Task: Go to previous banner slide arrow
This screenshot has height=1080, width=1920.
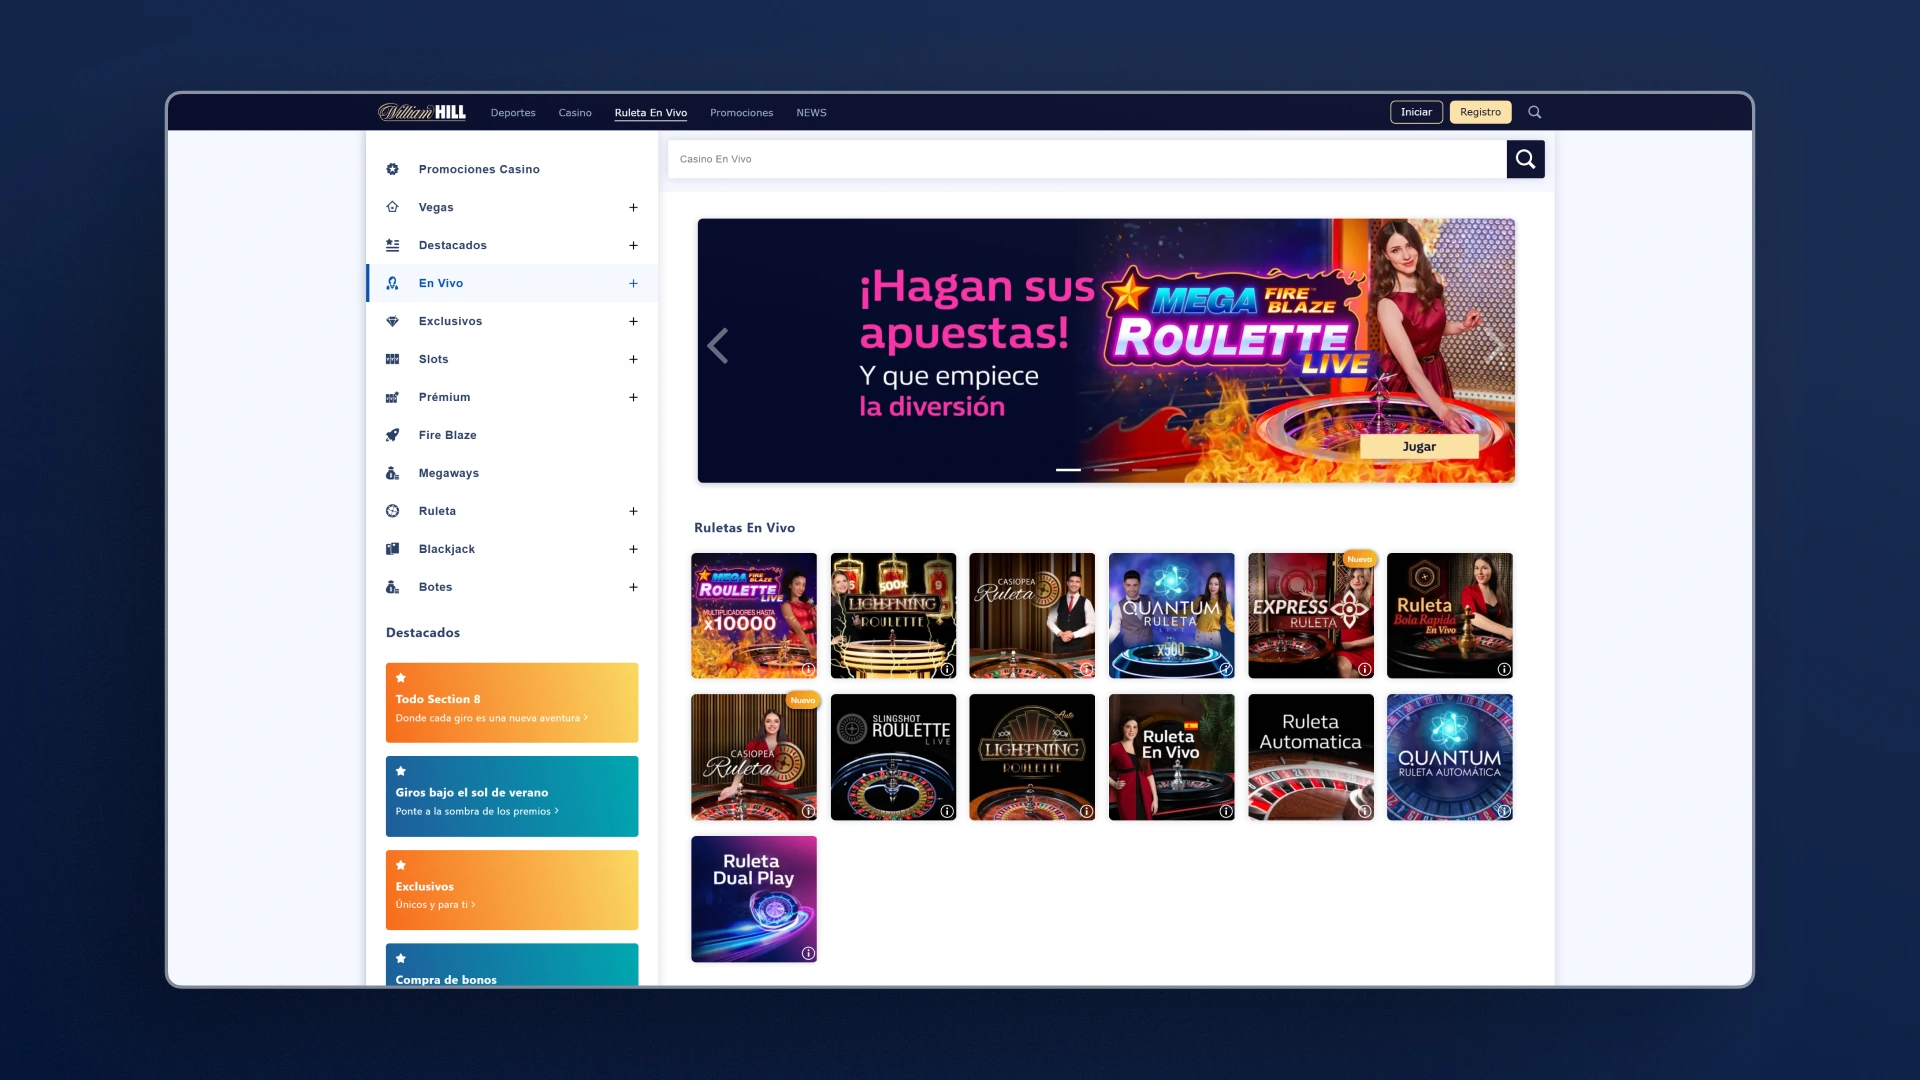Action: coord(717,346)
